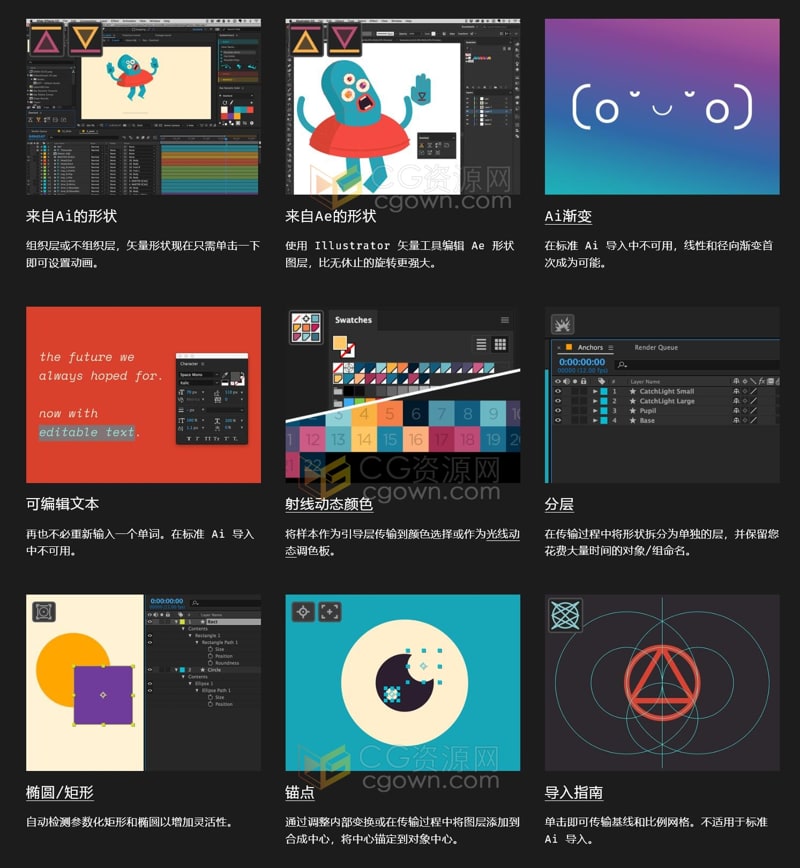800x868 pixels.
Task: Click the red triangle emblem in the guides image
Action: [x=662, y=682]
